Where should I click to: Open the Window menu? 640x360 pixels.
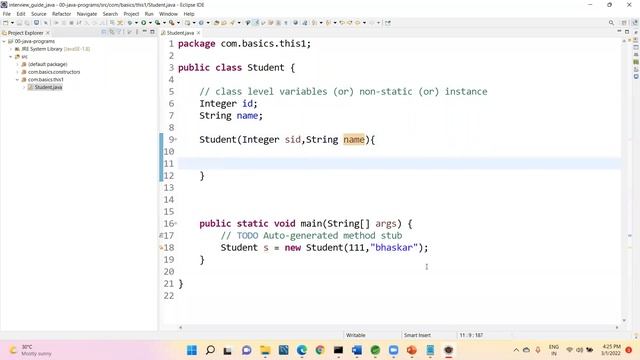tap(168, 14)
